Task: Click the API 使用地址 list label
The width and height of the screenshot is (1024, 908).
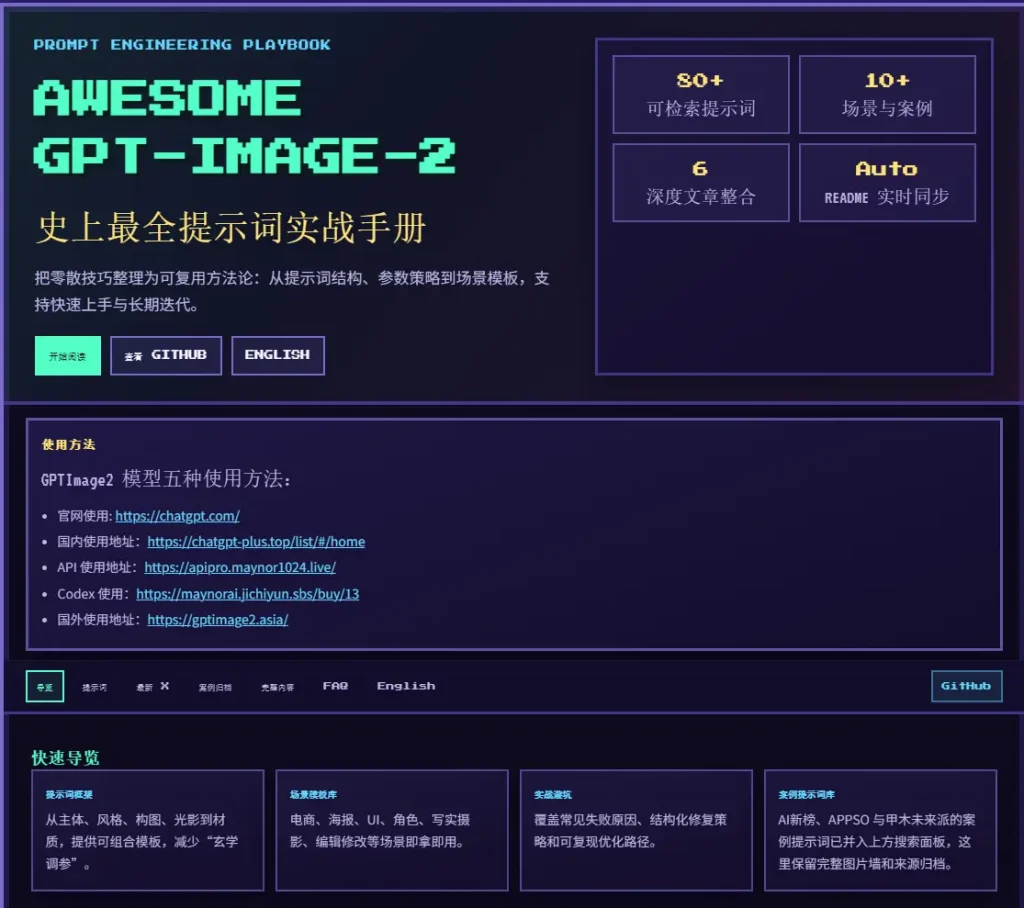Action: point(98,567)
